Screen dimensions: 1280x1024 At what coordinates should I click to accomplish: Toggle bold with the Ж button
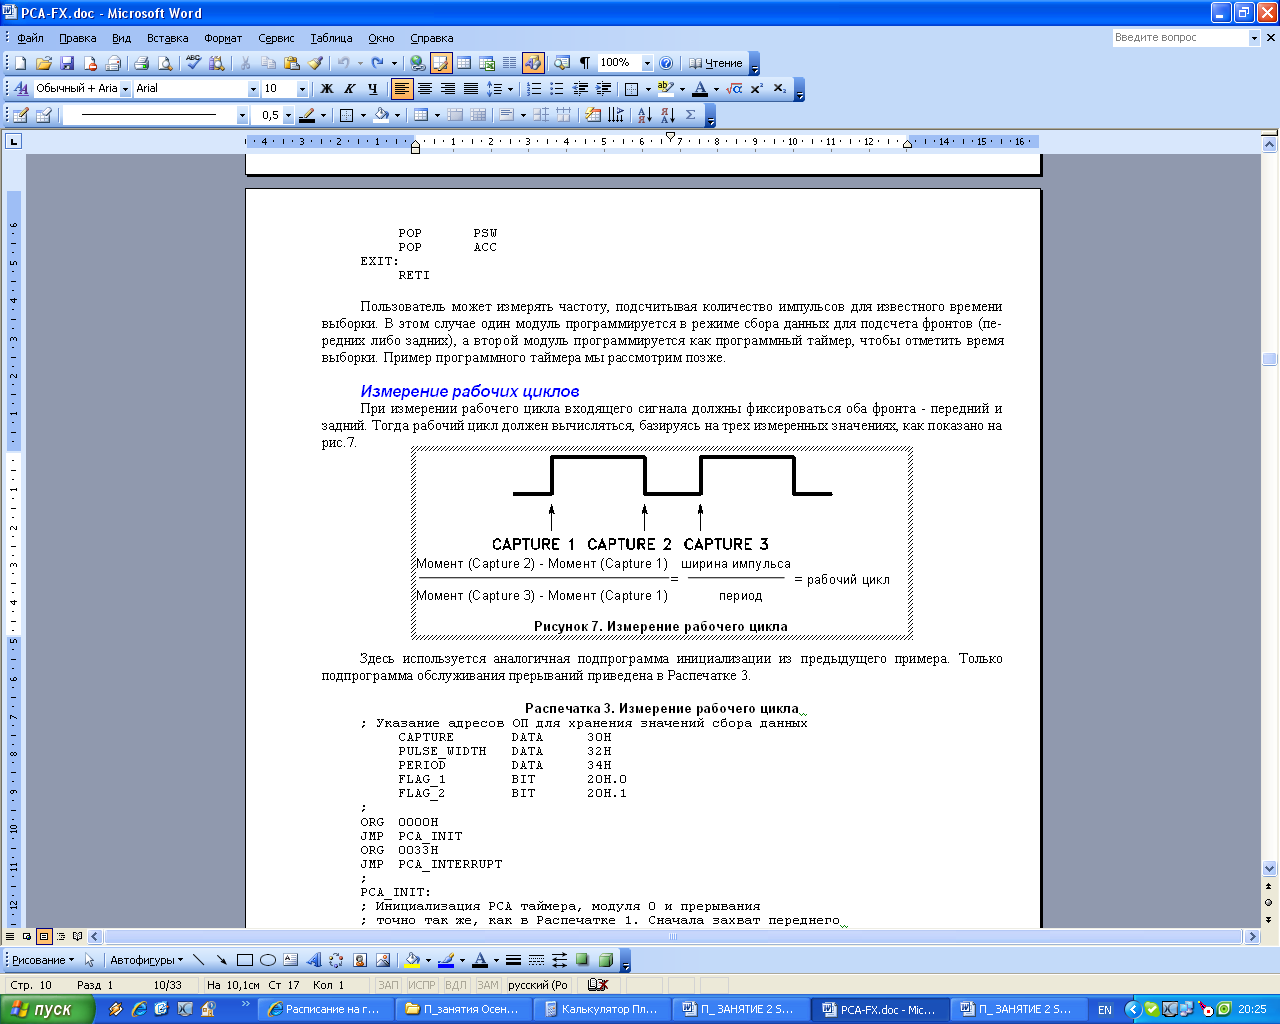[x=326, y=89]
